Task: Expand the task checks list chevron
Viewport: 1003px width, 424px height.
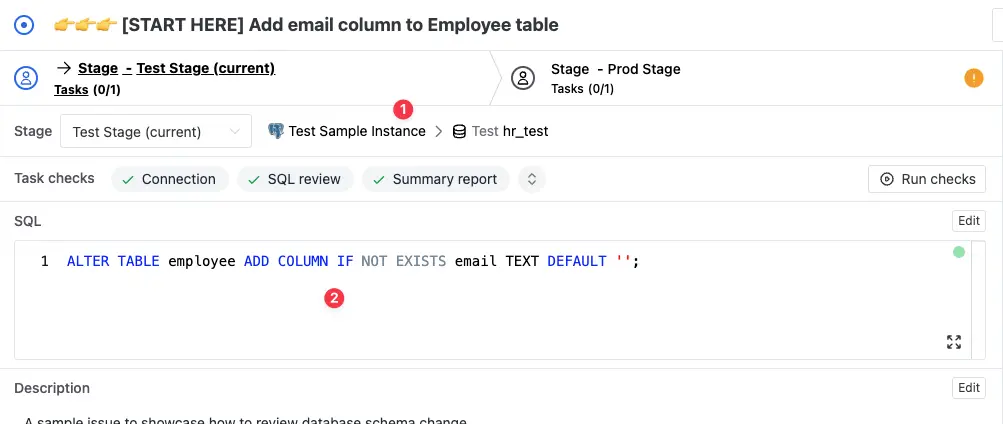Action: click(x=532, y=179)
